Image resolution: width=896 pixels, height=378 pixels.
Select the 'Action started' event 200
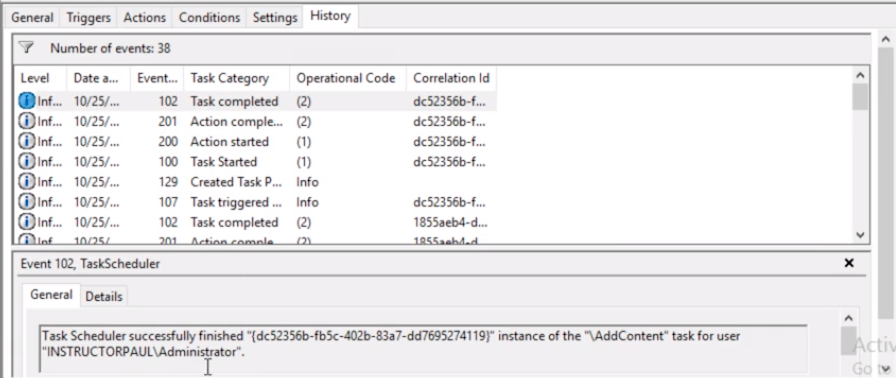pyautogui.click(x=255, y=142)
